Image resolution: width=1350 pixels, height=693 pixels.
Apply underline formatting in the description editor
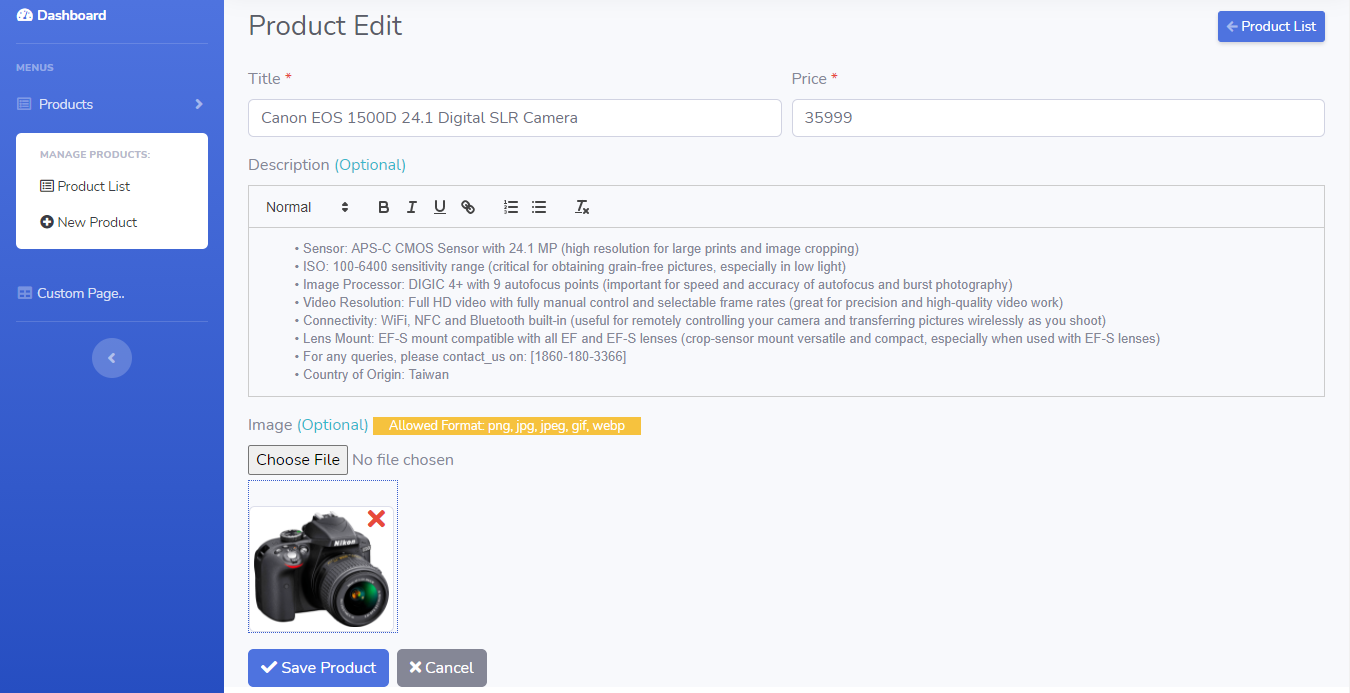point(439,207)
